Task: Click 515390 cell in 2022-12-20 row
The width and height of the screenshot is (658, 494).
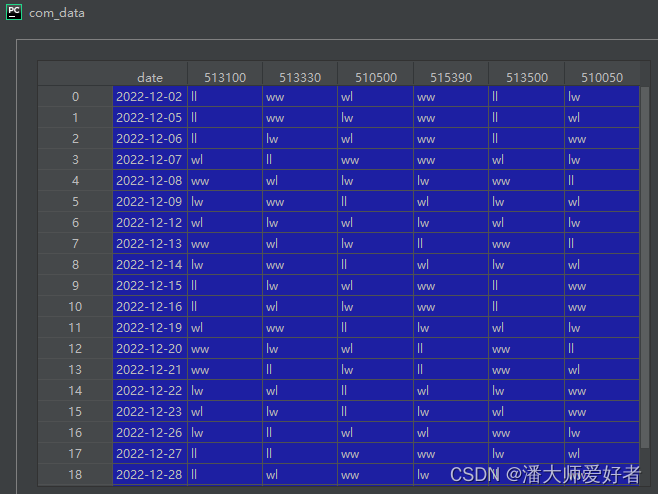Action: pyautogui.click(x=452, y=348)
